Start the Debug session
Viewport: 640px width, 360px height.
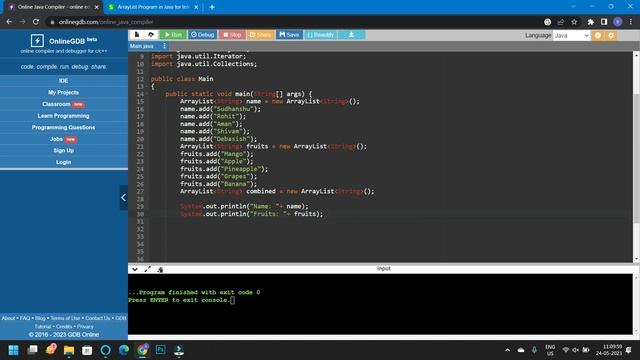202,35
